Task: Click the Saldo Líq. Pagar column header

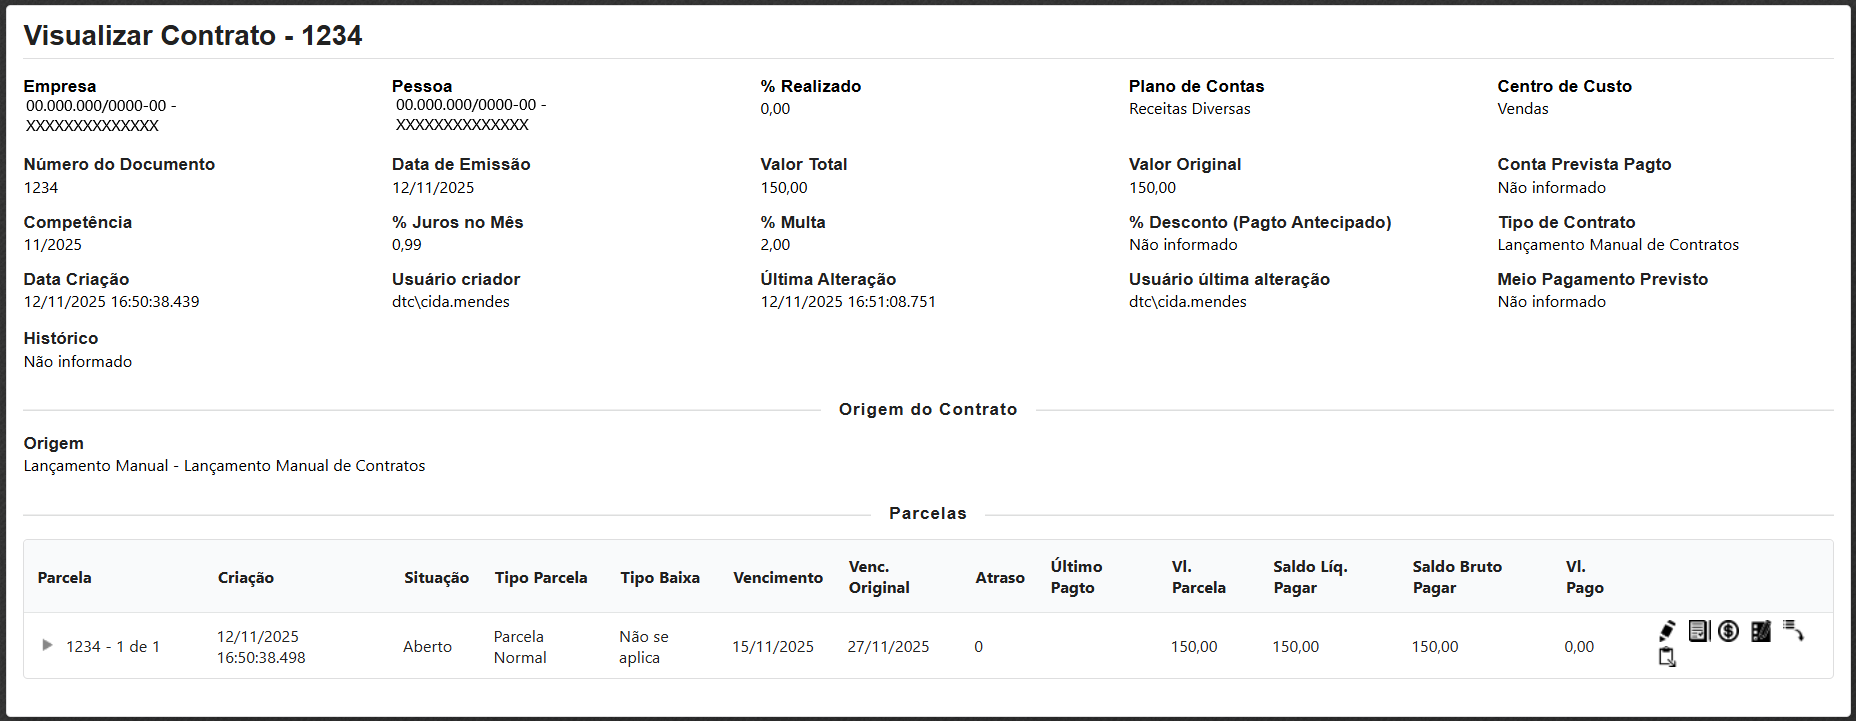Action: pyautogui.click(x=1309, y=577)
